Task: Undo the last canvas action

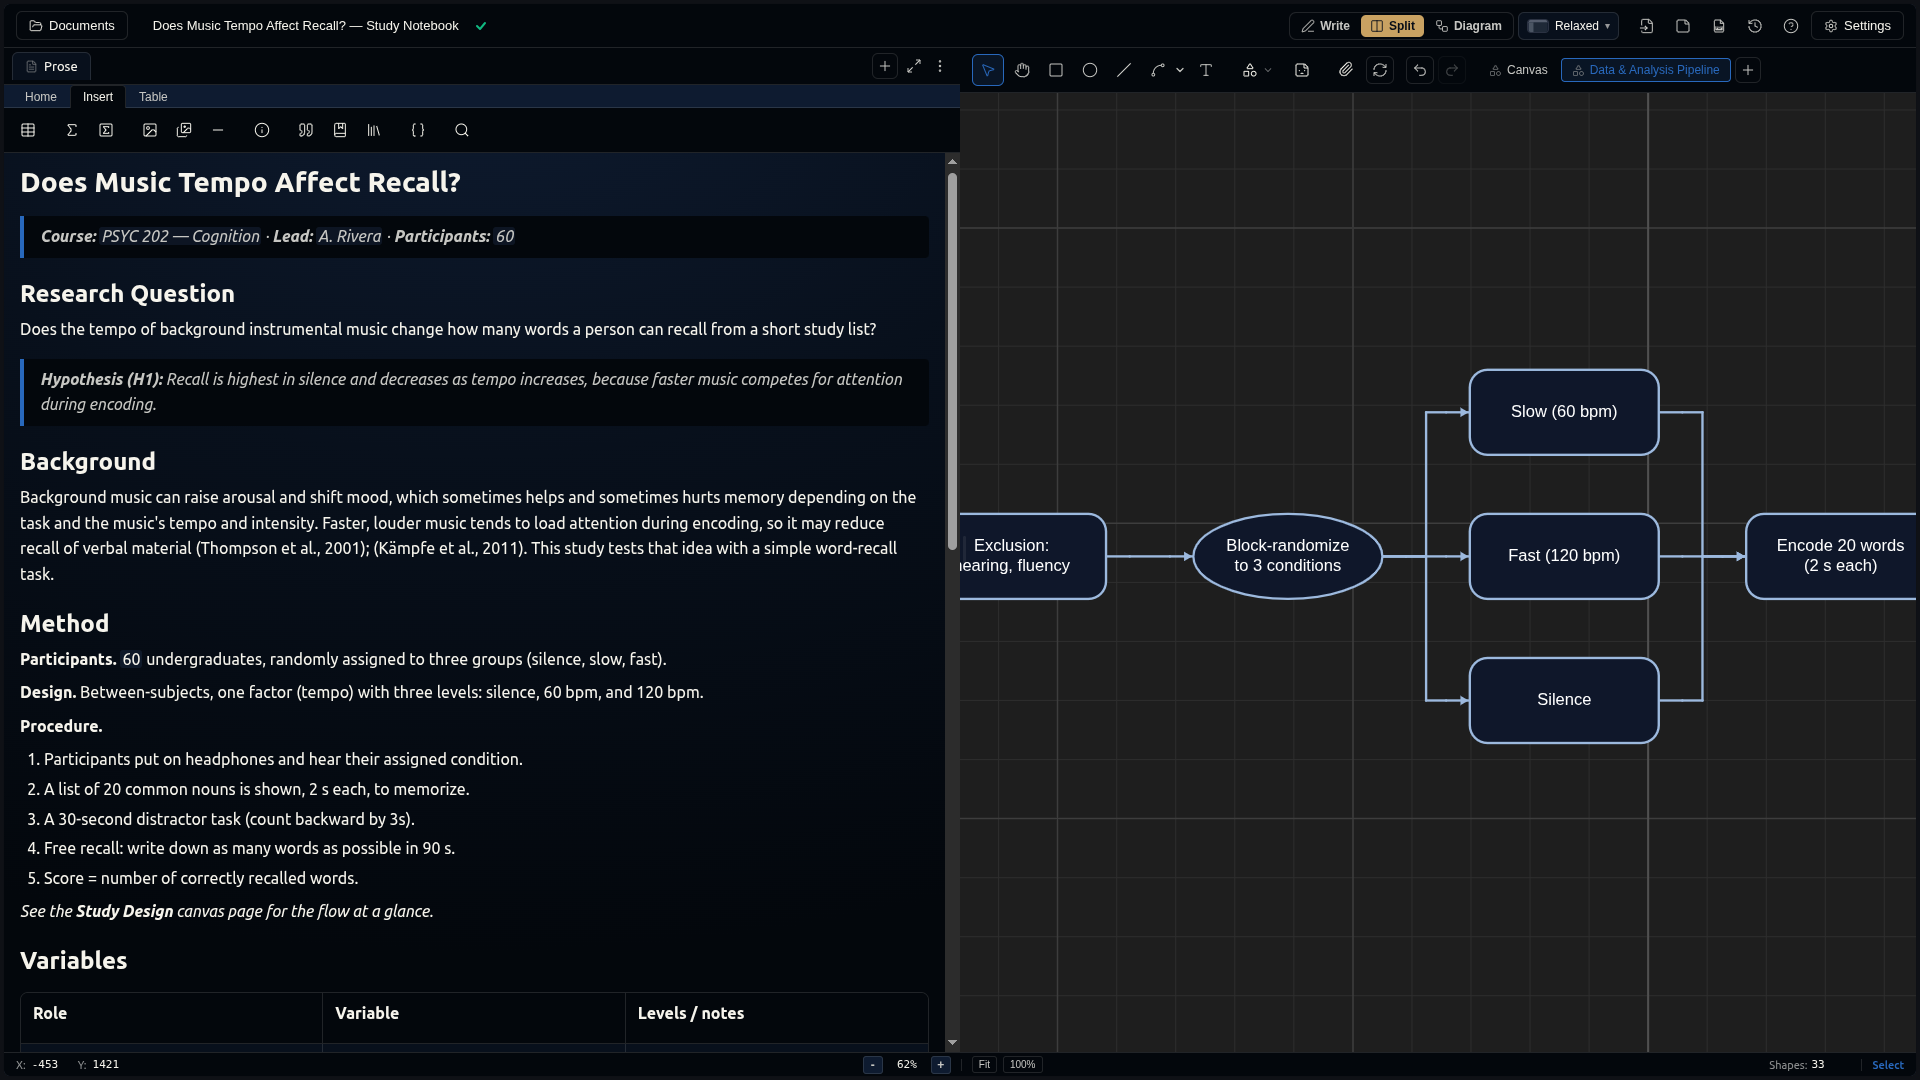Action: point(1420,70)
